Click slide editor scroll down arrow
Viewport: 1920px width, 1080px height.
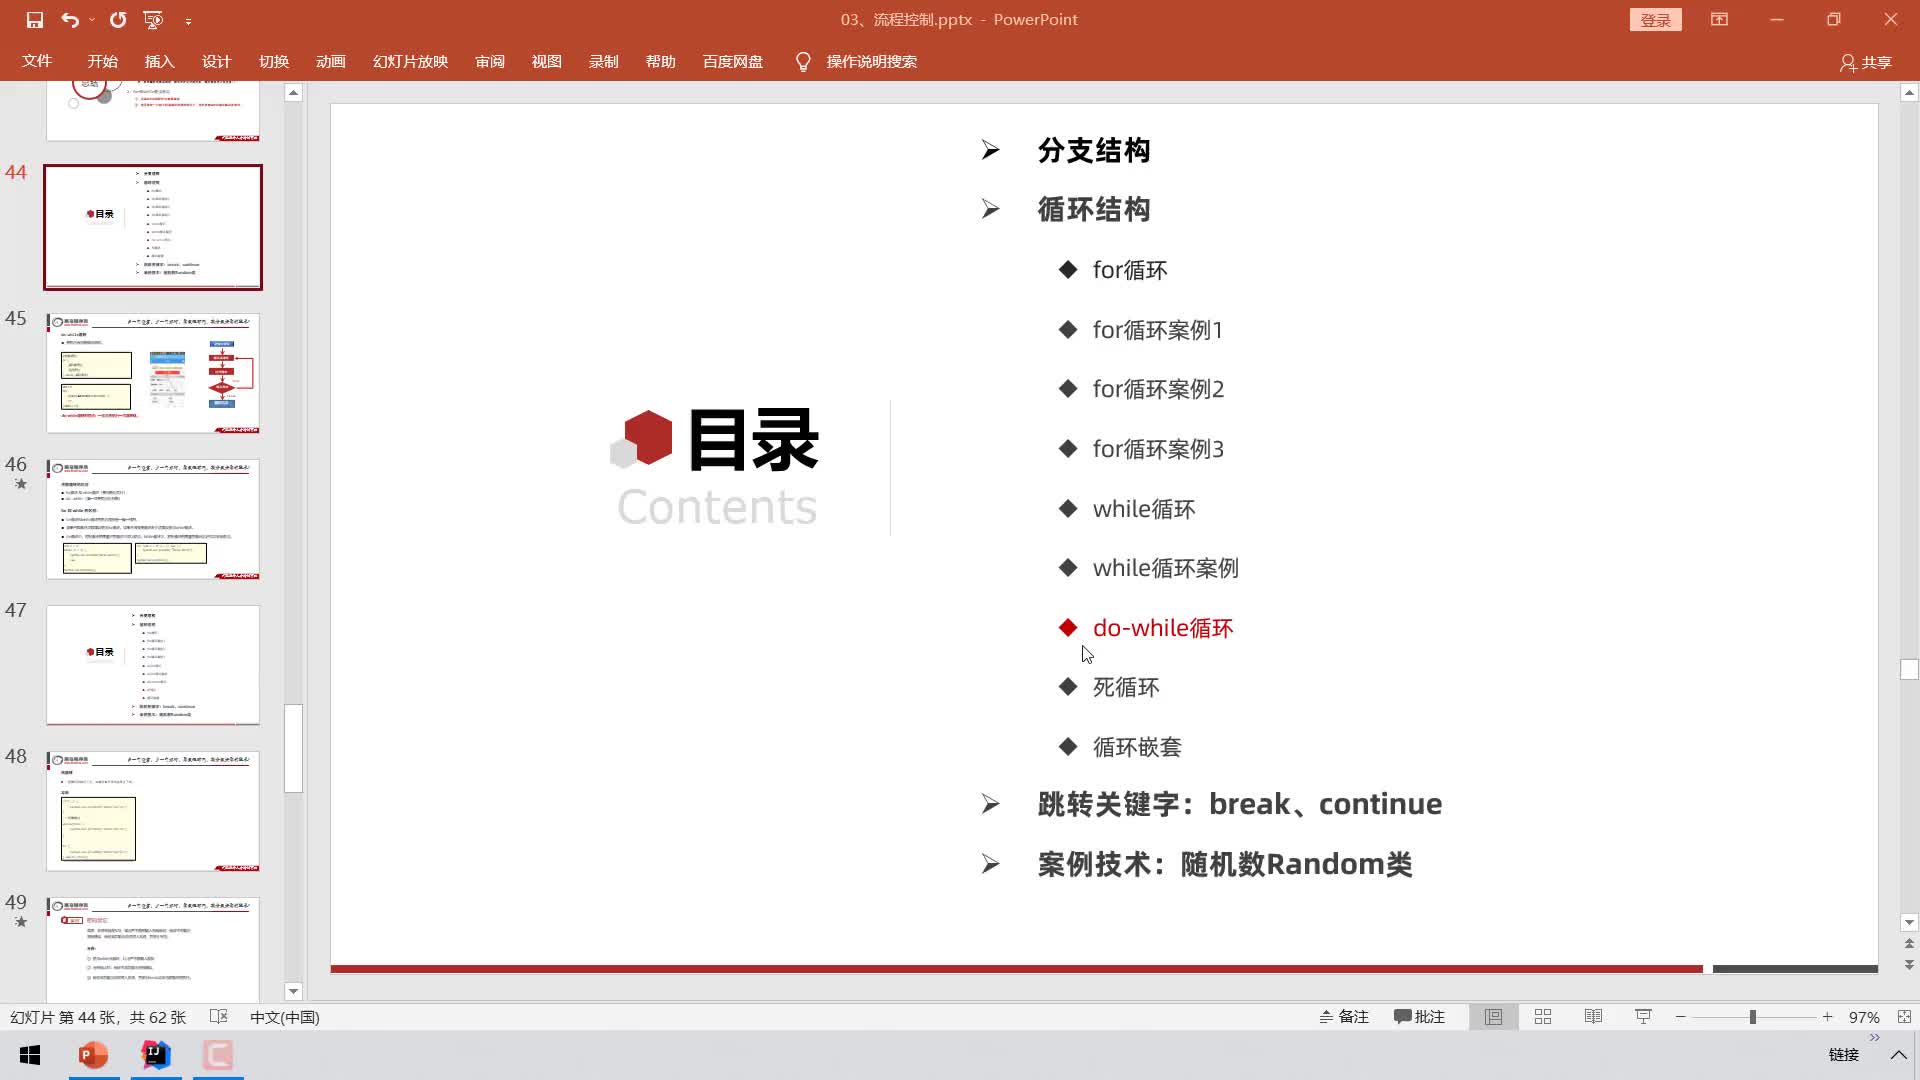click(1909, 923)
